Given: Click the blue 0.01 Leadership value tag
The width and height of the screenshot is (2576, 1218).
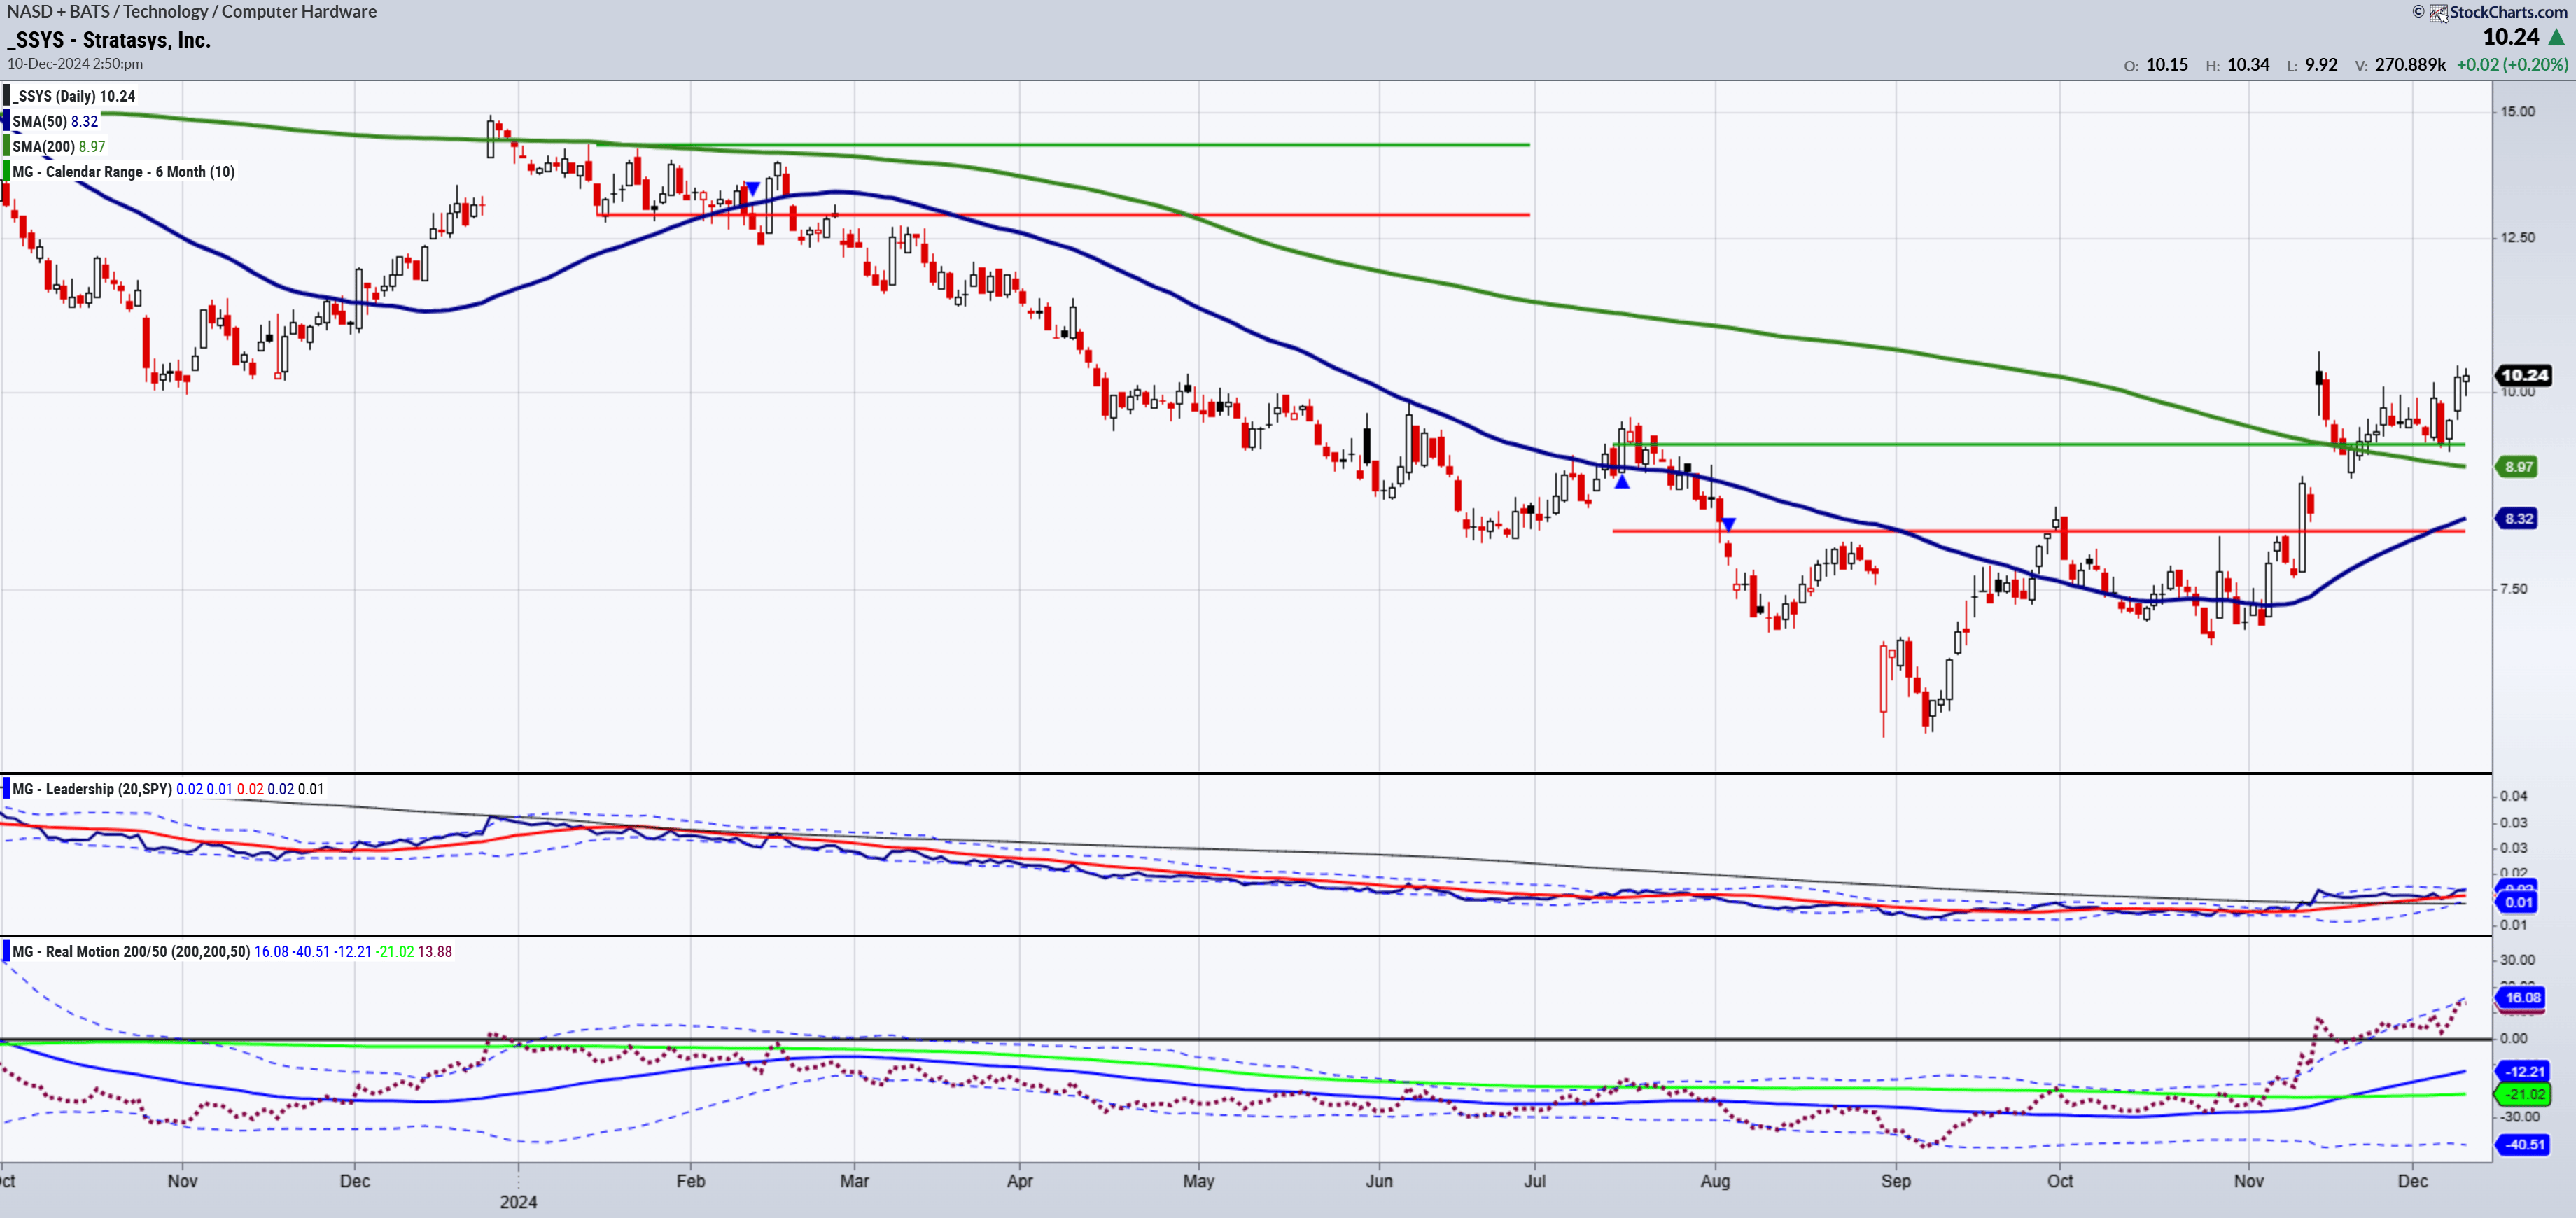Looking at the screenshot, I should pyautogui.click(x=2518, y=902).
